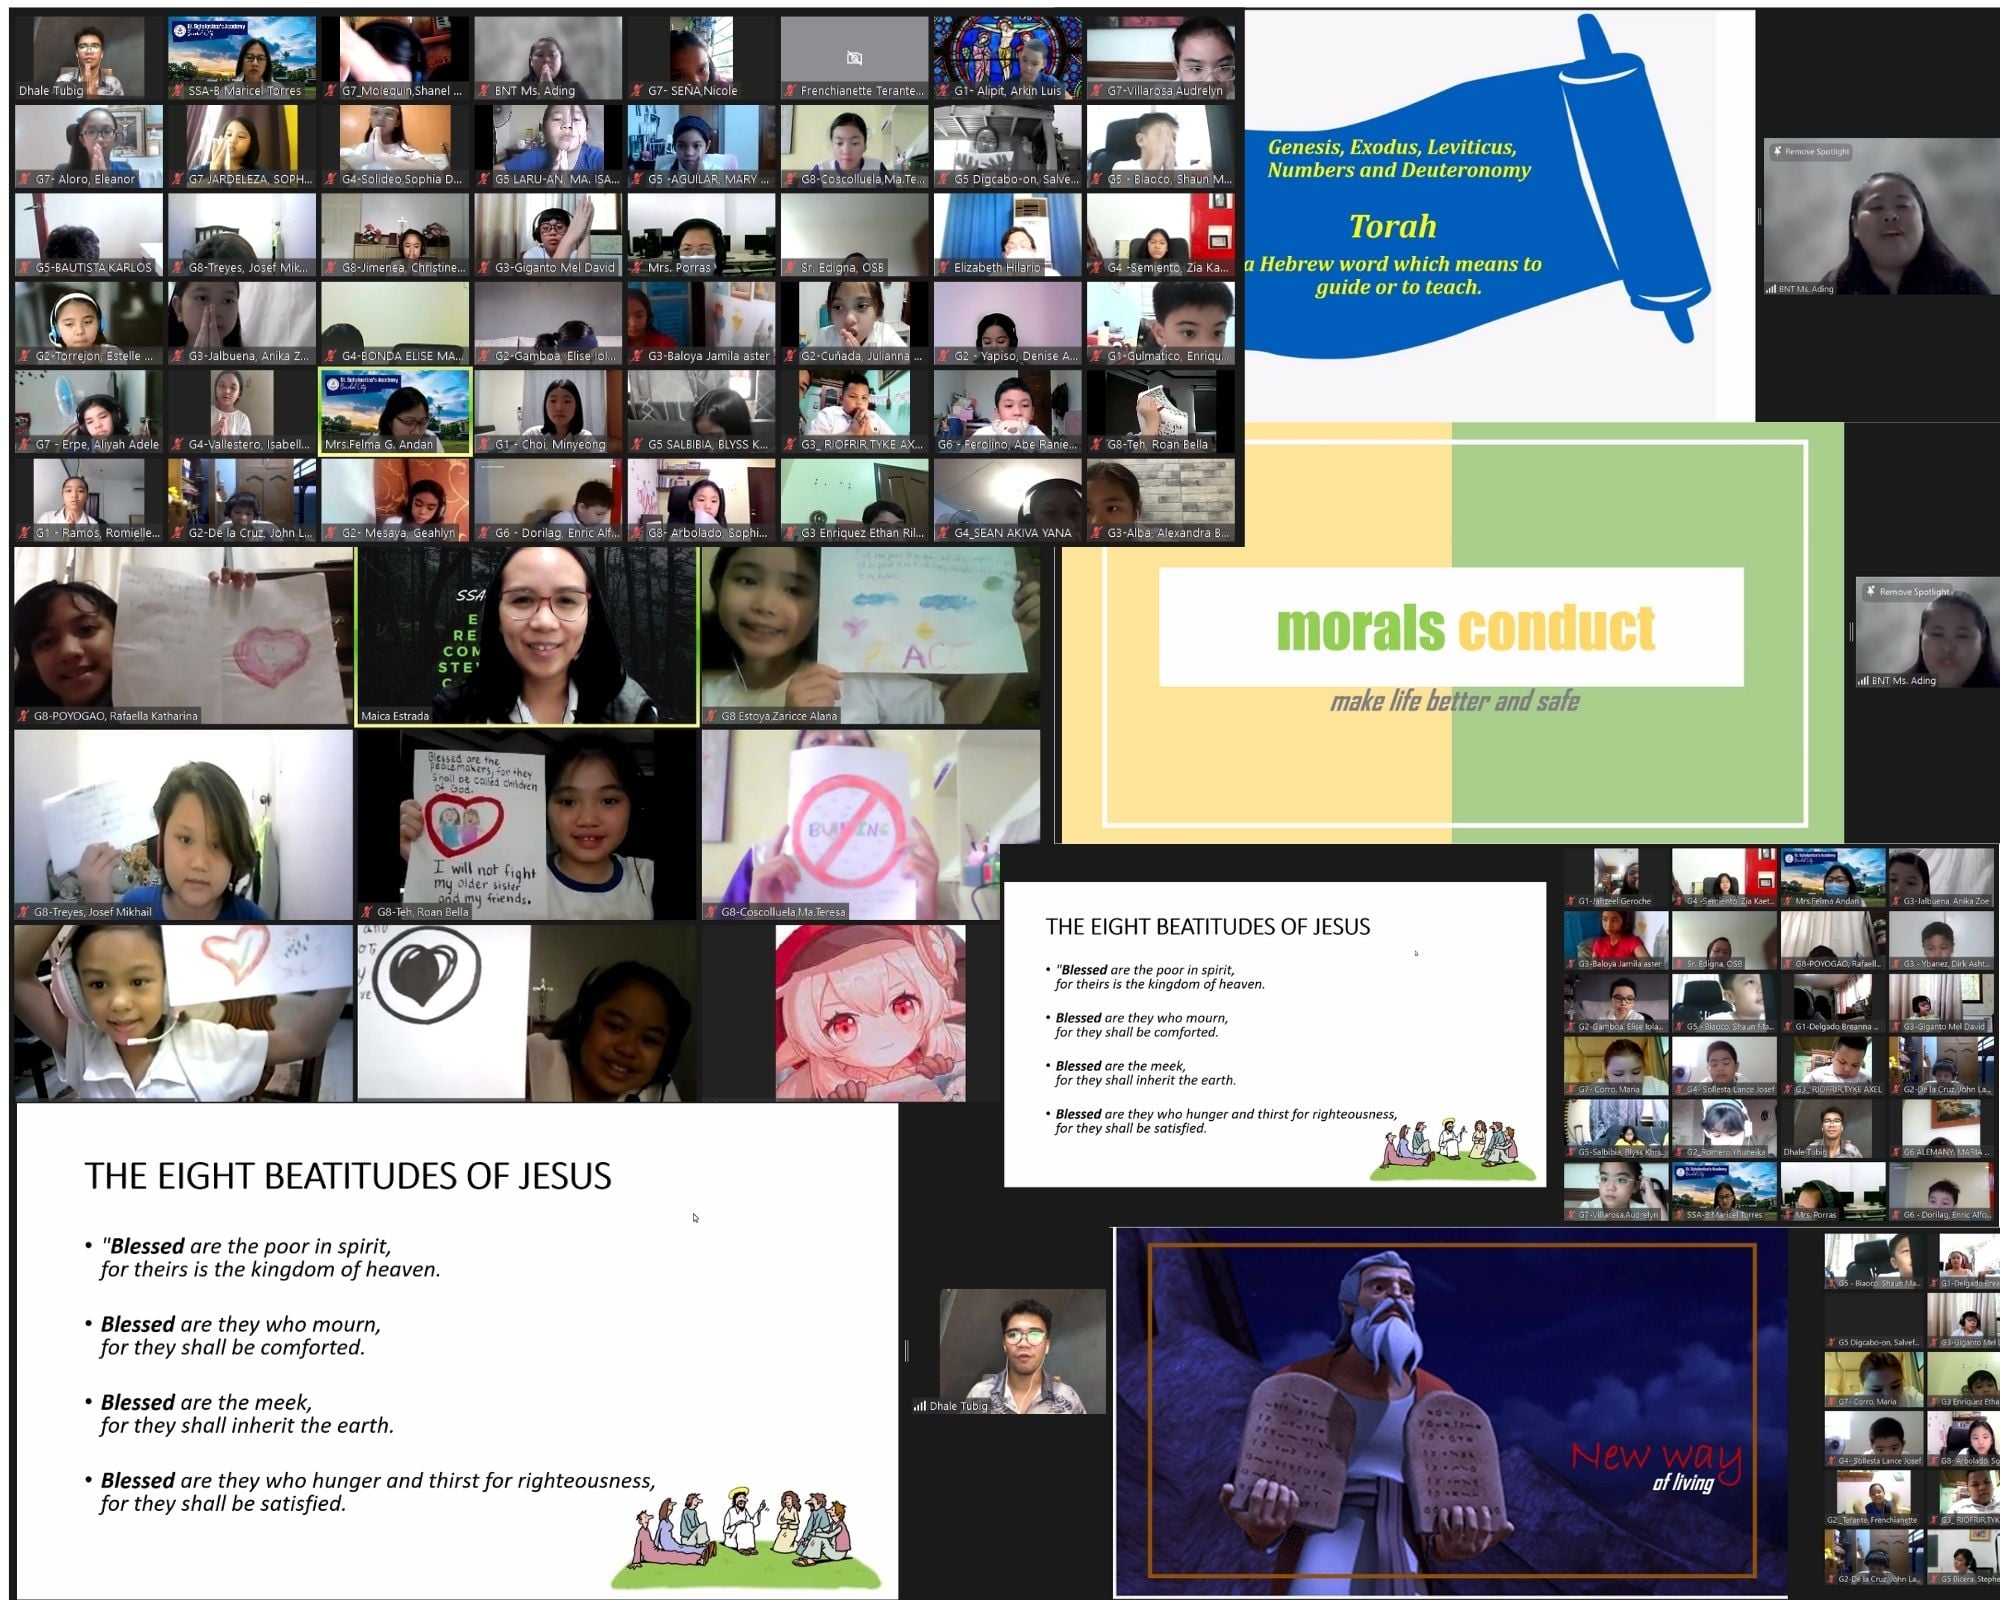Viewport: 2000px width, 1600px height.
Task: Click the New way of living slide
Action: tap(1452, 1411)
